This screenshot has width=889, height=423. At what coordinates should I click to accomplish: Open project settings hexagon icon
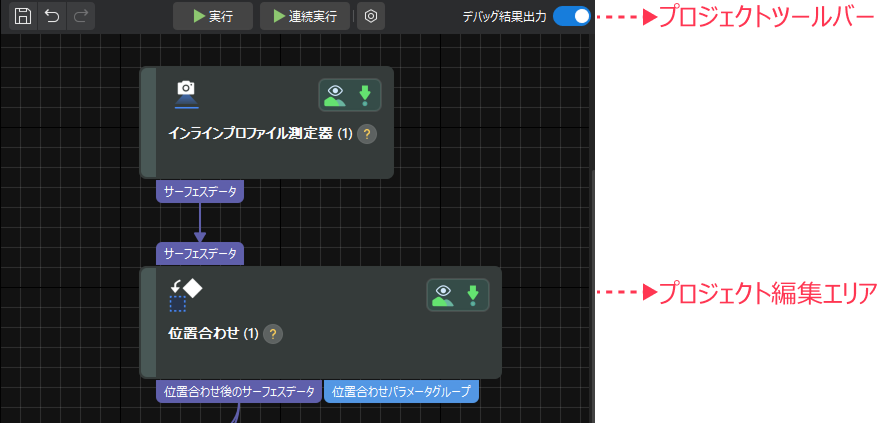click(x=371, y=16)
